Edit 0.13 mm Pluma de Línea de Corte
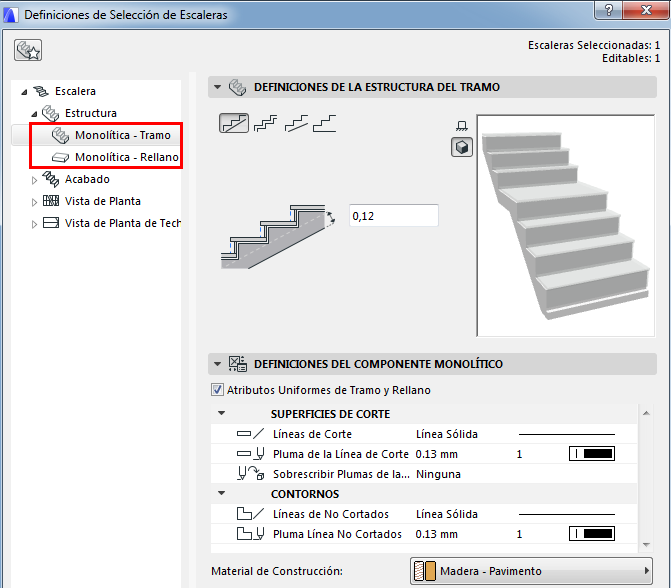Screen dimensions: 671x588 (436, 454)
